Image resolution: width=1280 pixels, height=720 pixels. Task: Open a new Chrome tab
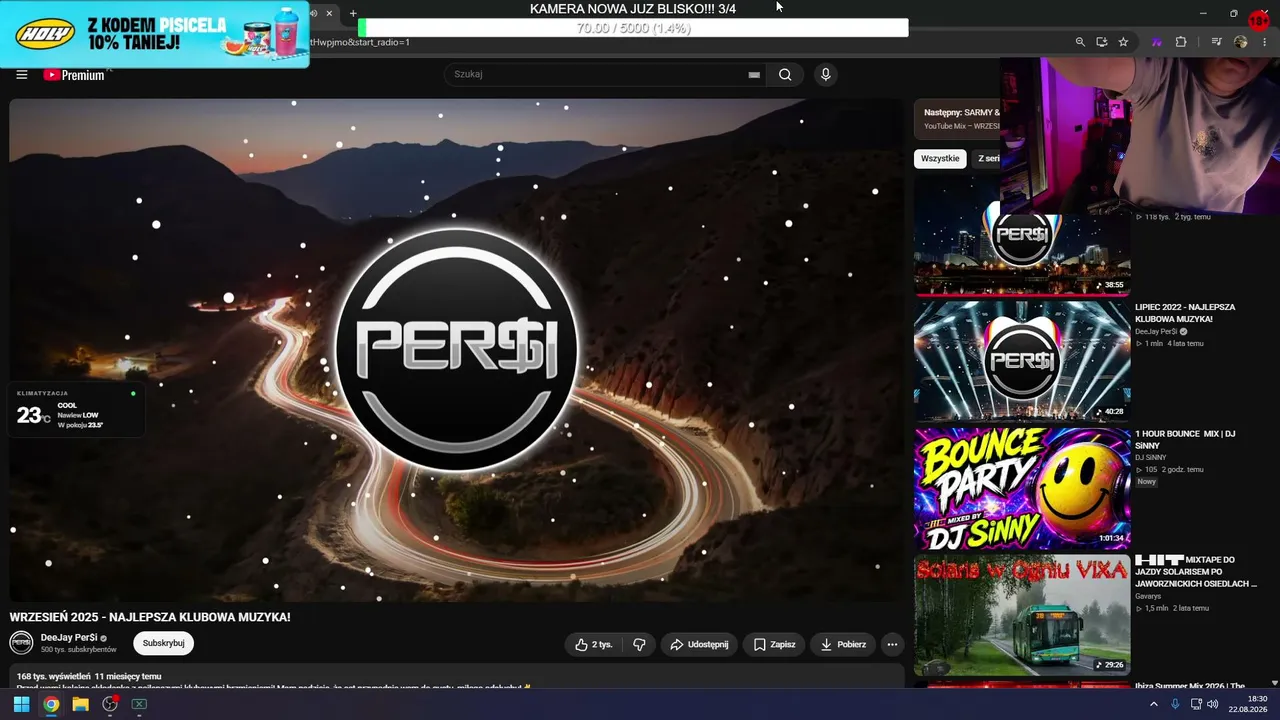[x=353, y=13]
